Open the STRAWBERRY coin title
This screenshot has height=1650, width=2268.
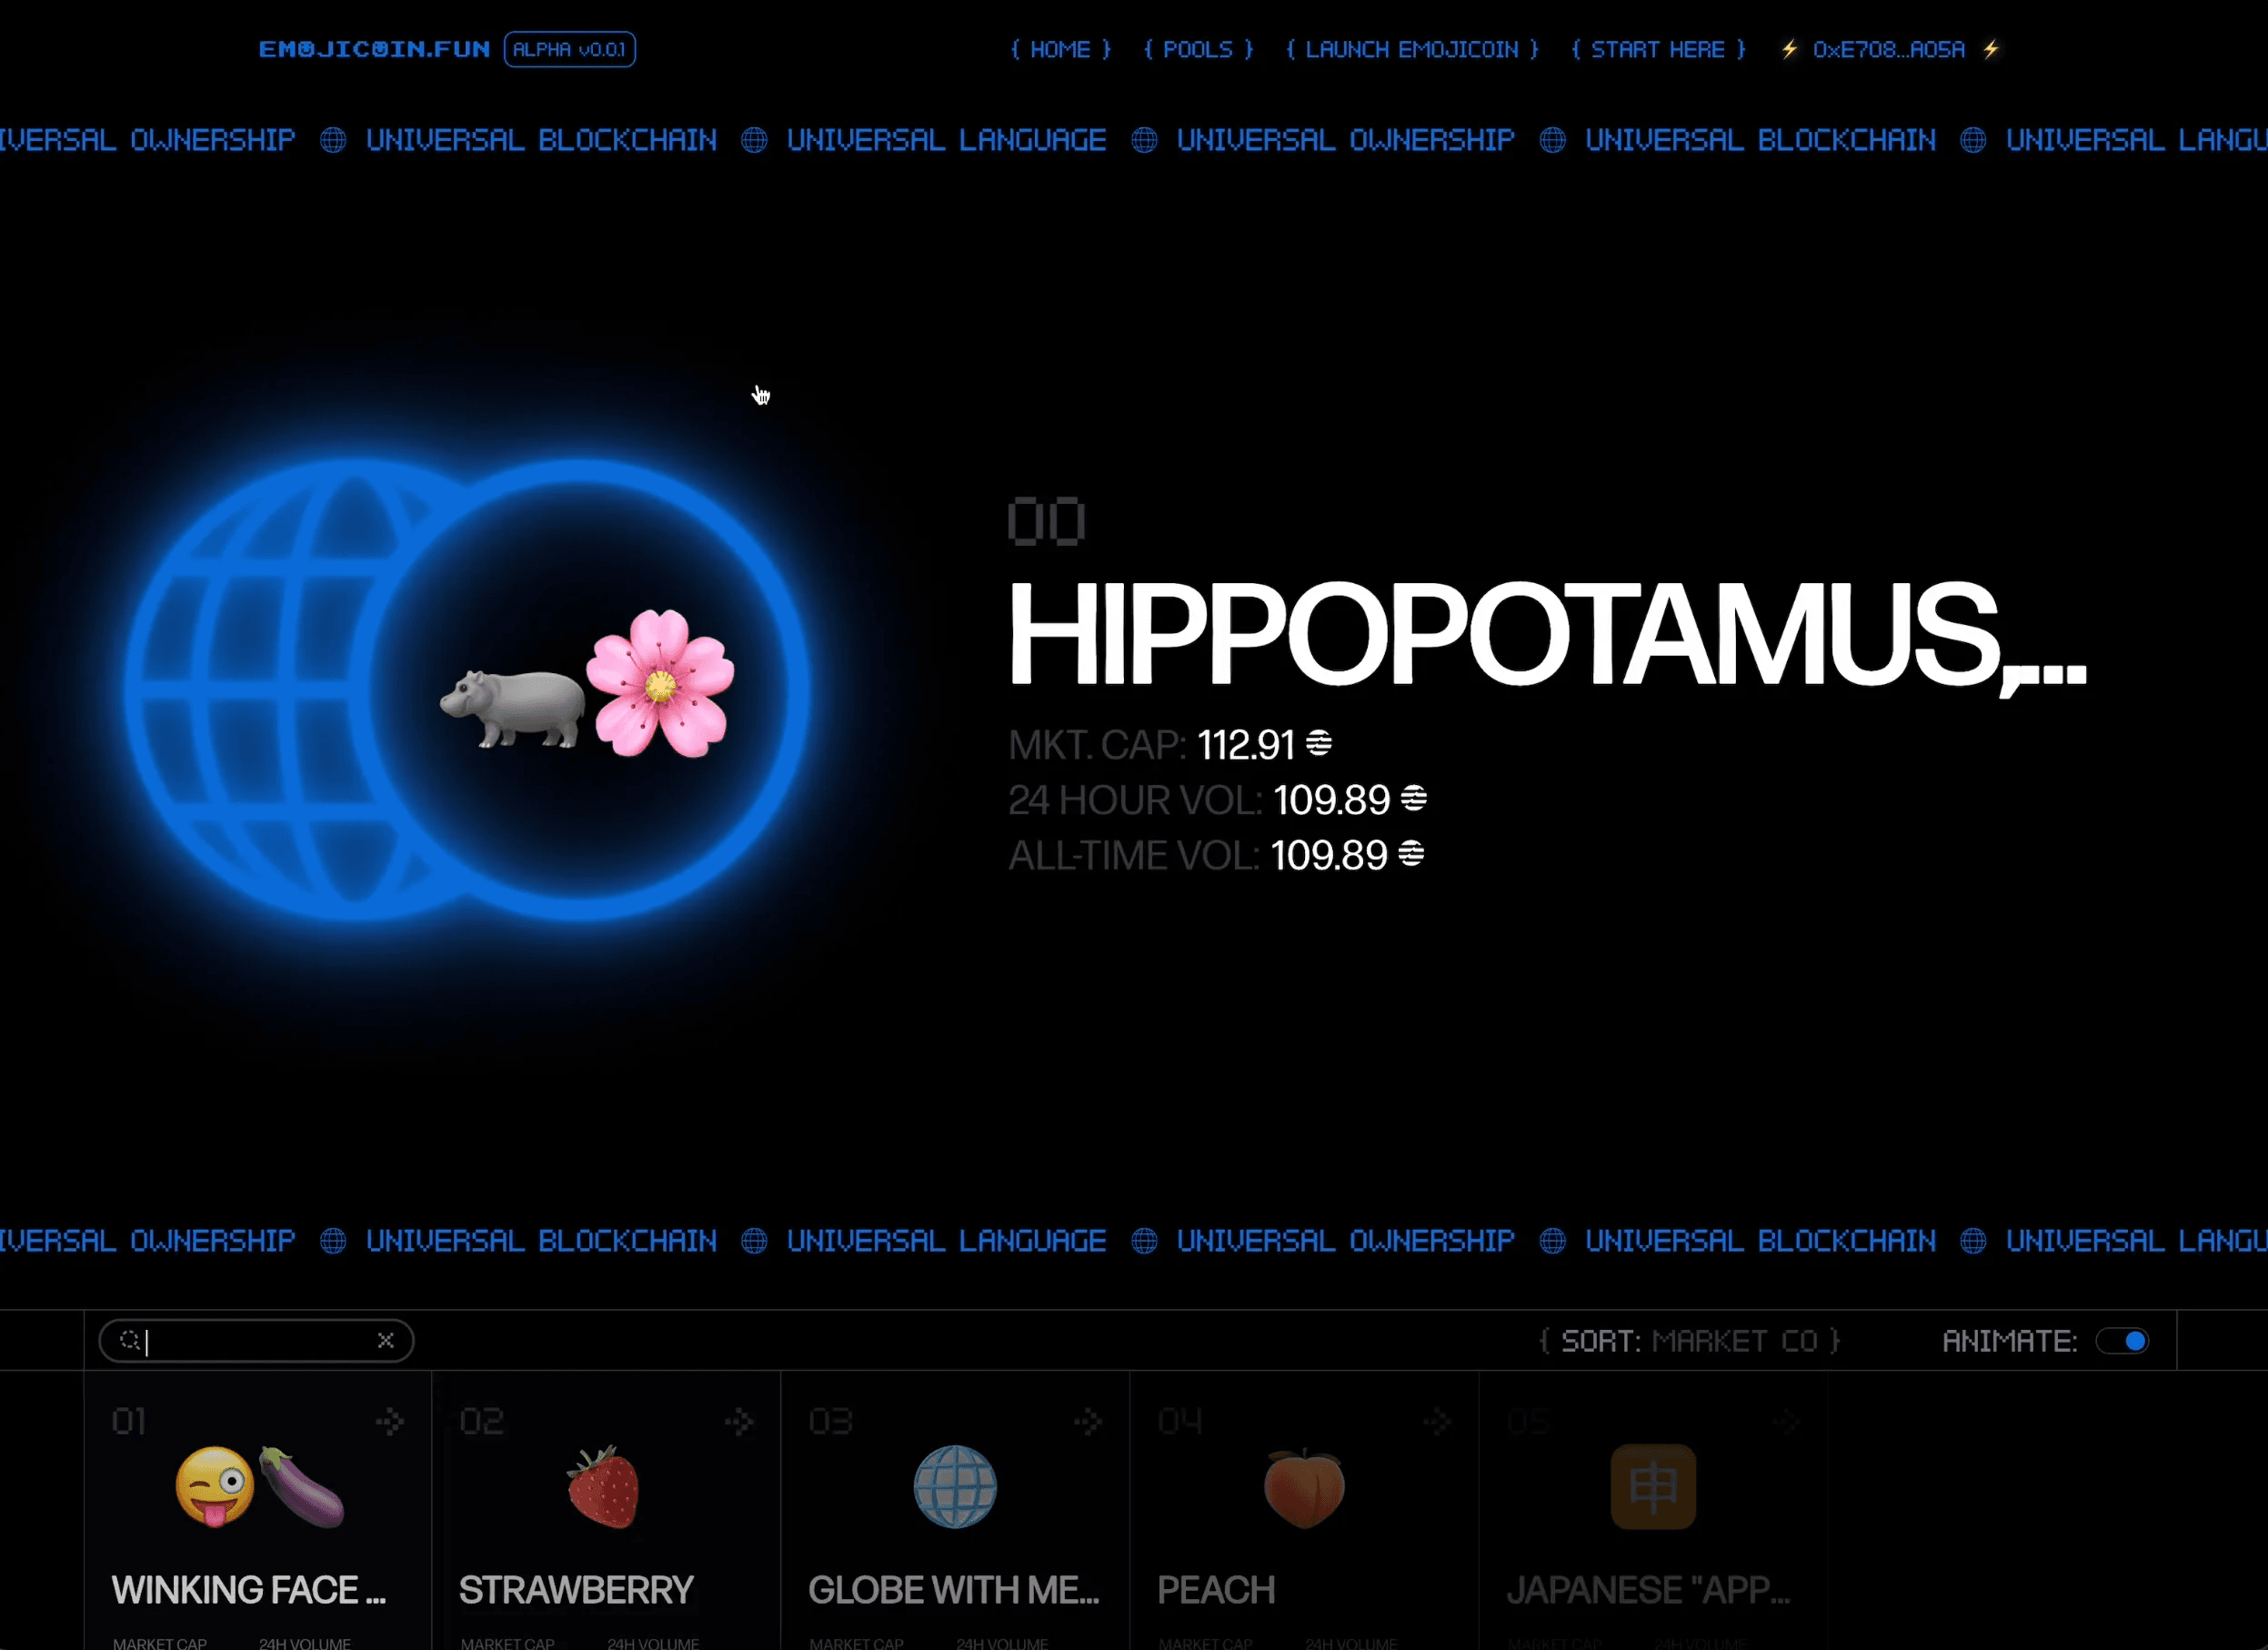click(576, 1590)
